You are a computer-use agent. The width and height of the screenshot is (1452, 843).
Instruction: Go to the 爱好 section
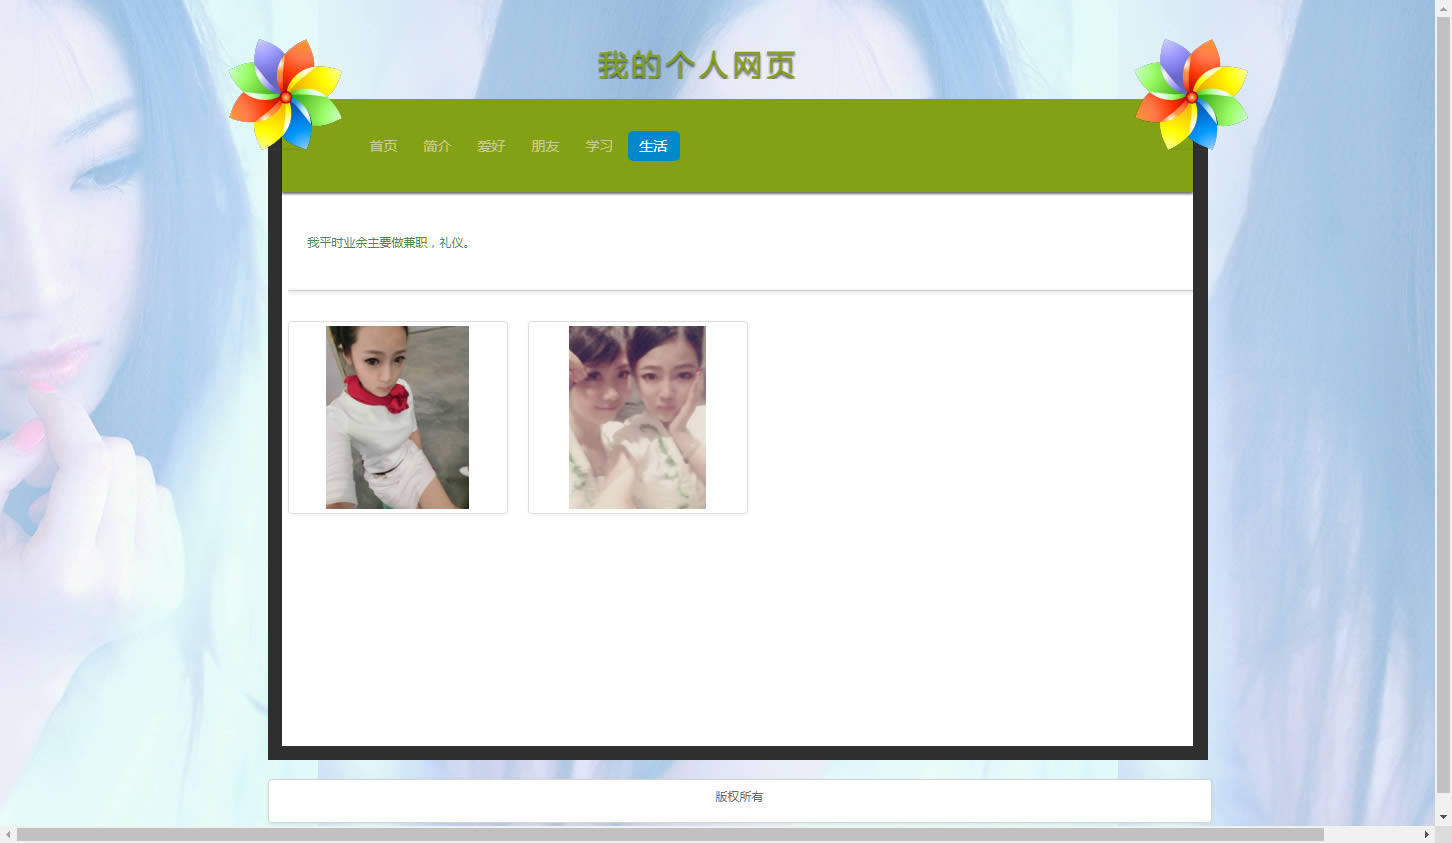pos(491,146)
